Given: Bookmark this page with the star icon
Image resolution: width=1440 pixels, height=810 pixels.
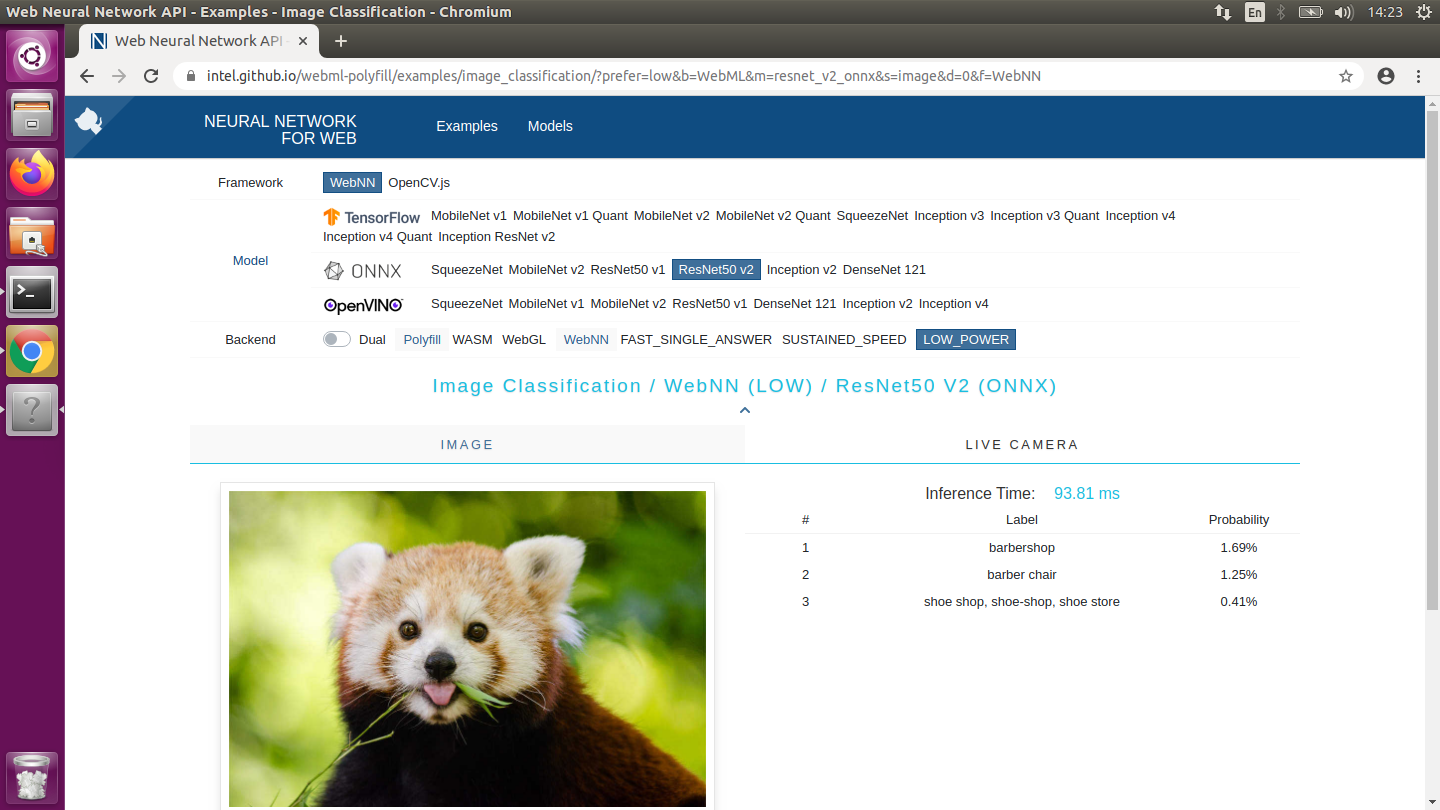Looking at the screenshot, I should tap(1346, 76).
